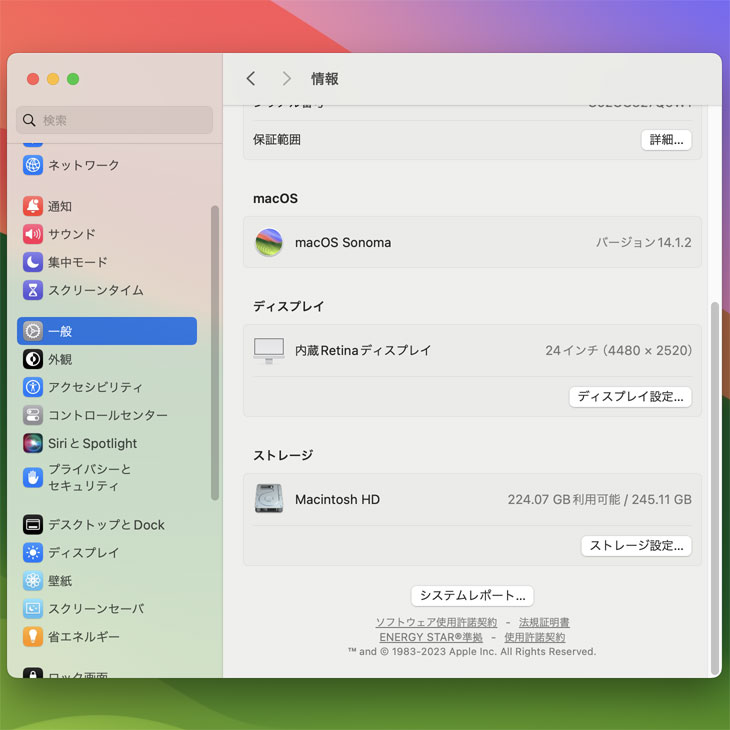Click the 集中モード moon icon
730x730 pixels.
click(x=33, y=262)
